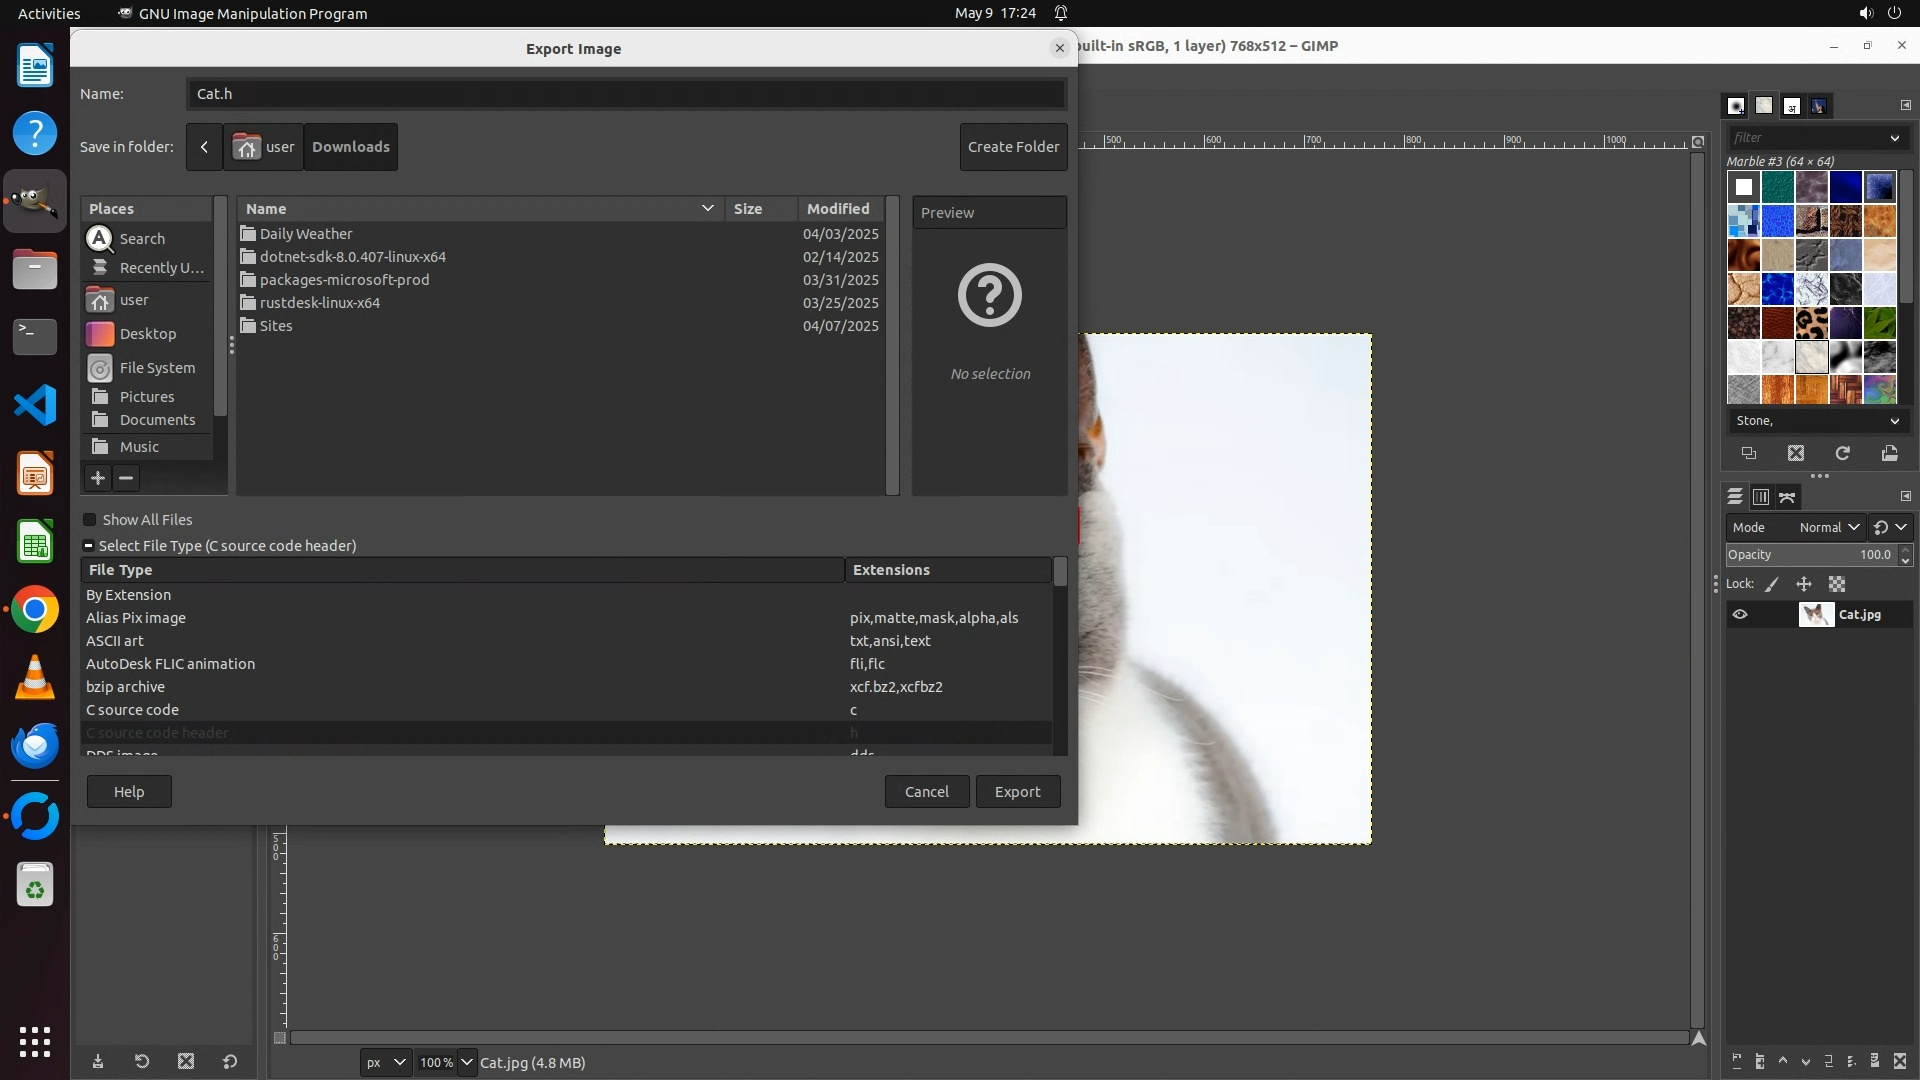Toggle the lock position and size icon
The width and height of the screenshot is (1920, 1080).
click(x=1804, y=584)
